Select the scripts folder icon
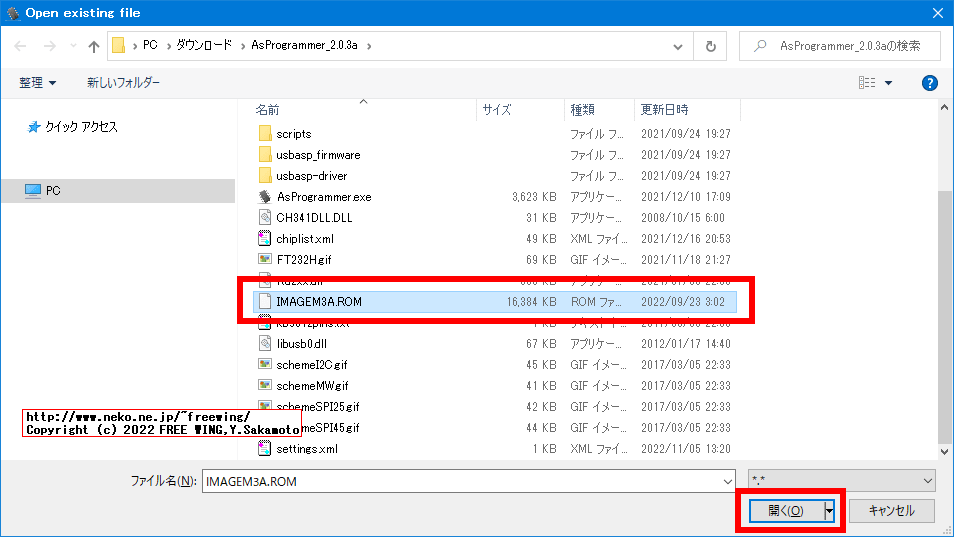 tap(265, 133)
